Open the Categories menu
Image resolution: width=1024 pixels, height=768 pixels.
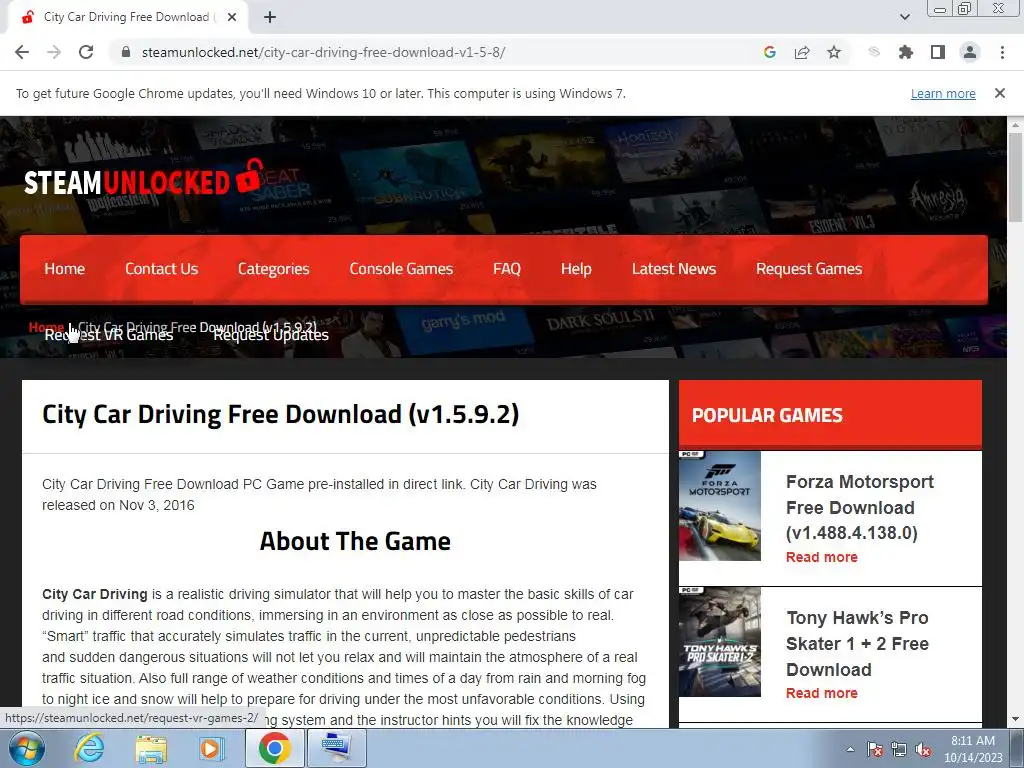(274, 269)
